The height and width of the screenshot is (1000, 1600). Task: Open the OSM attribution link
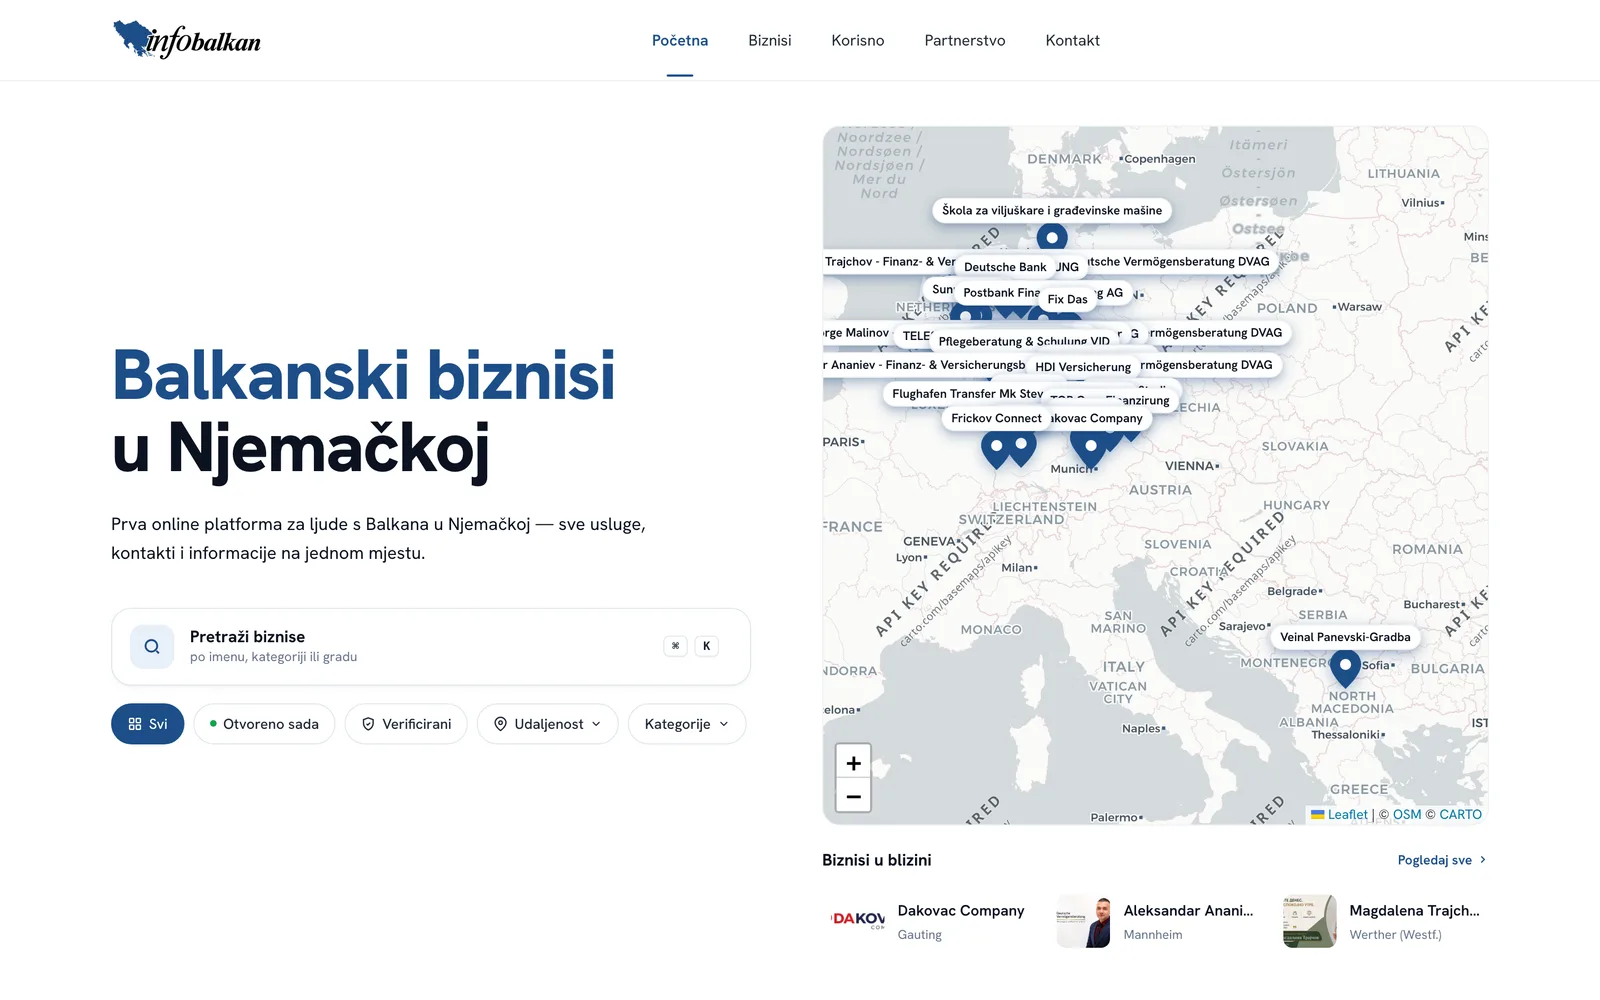point(1407,815)
